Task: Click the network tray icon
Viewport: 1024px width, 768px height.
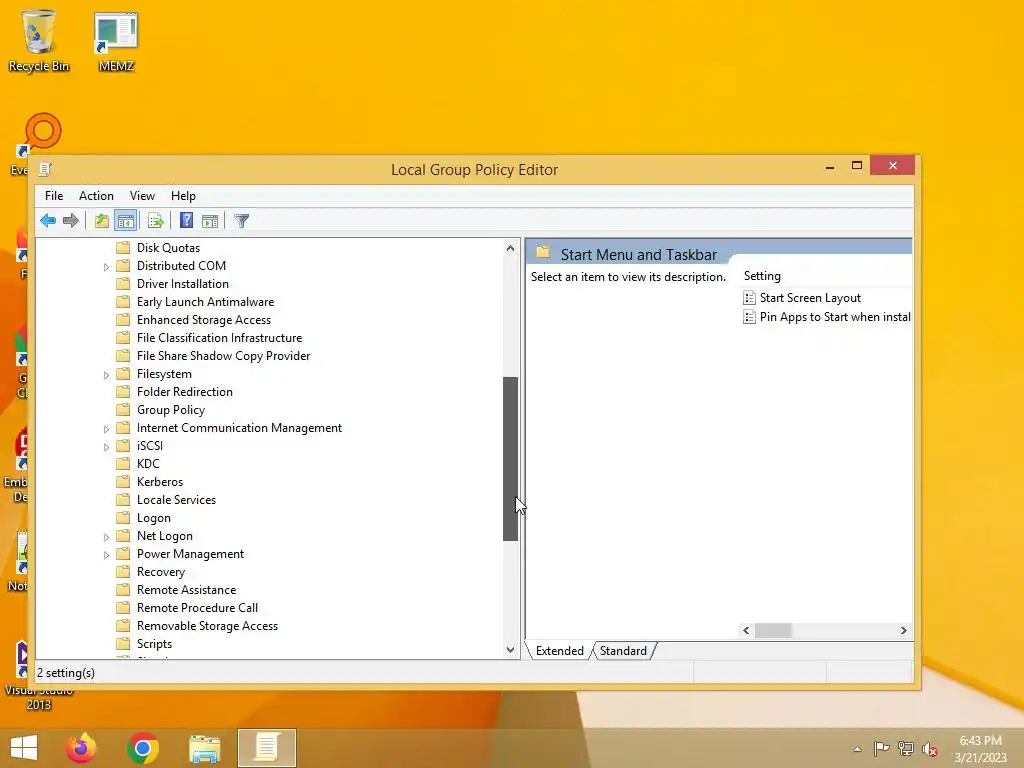Action: pyautogui.click(x=906, y=749)
